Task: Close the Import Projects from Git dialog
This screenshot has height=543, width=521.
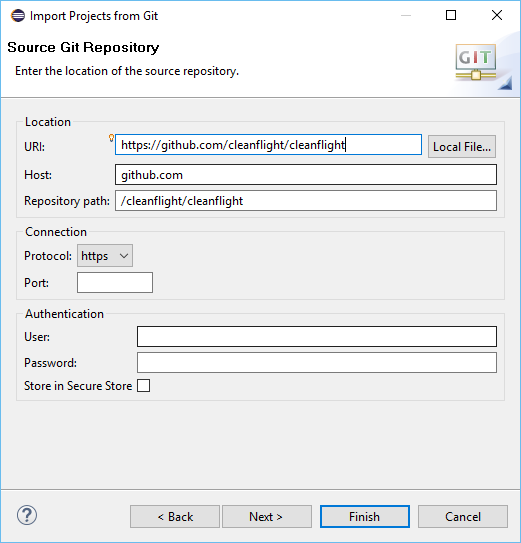Action: tap(497, 15)
